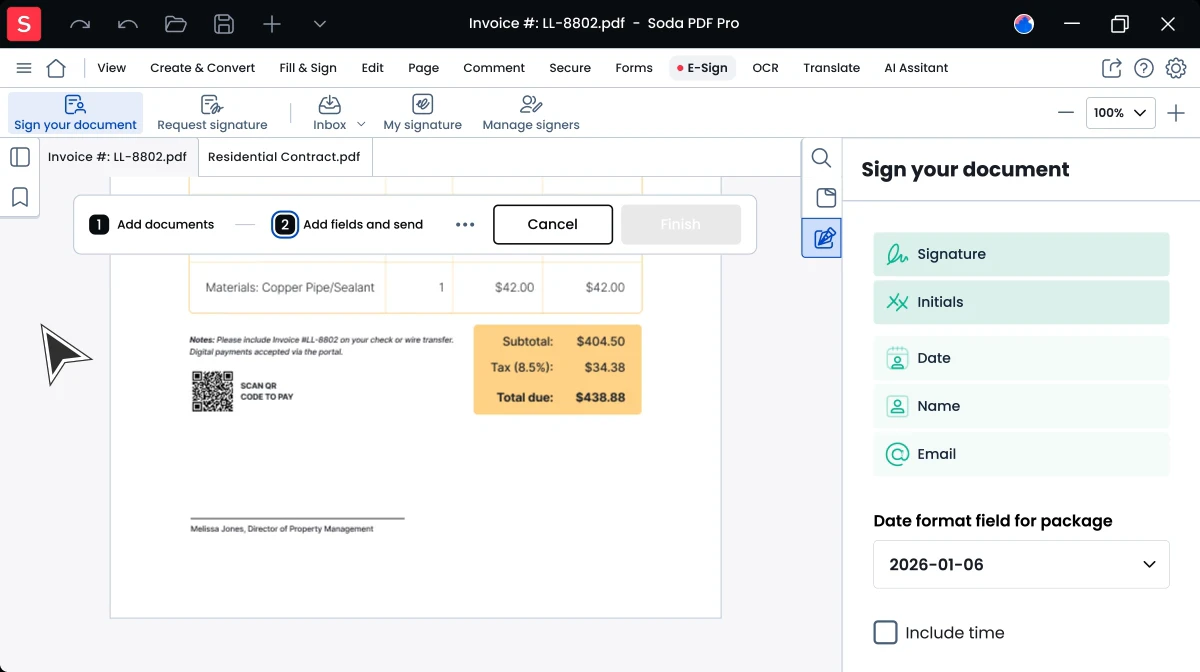
Task: Open the OCR tab
Action: click(765, 68)
